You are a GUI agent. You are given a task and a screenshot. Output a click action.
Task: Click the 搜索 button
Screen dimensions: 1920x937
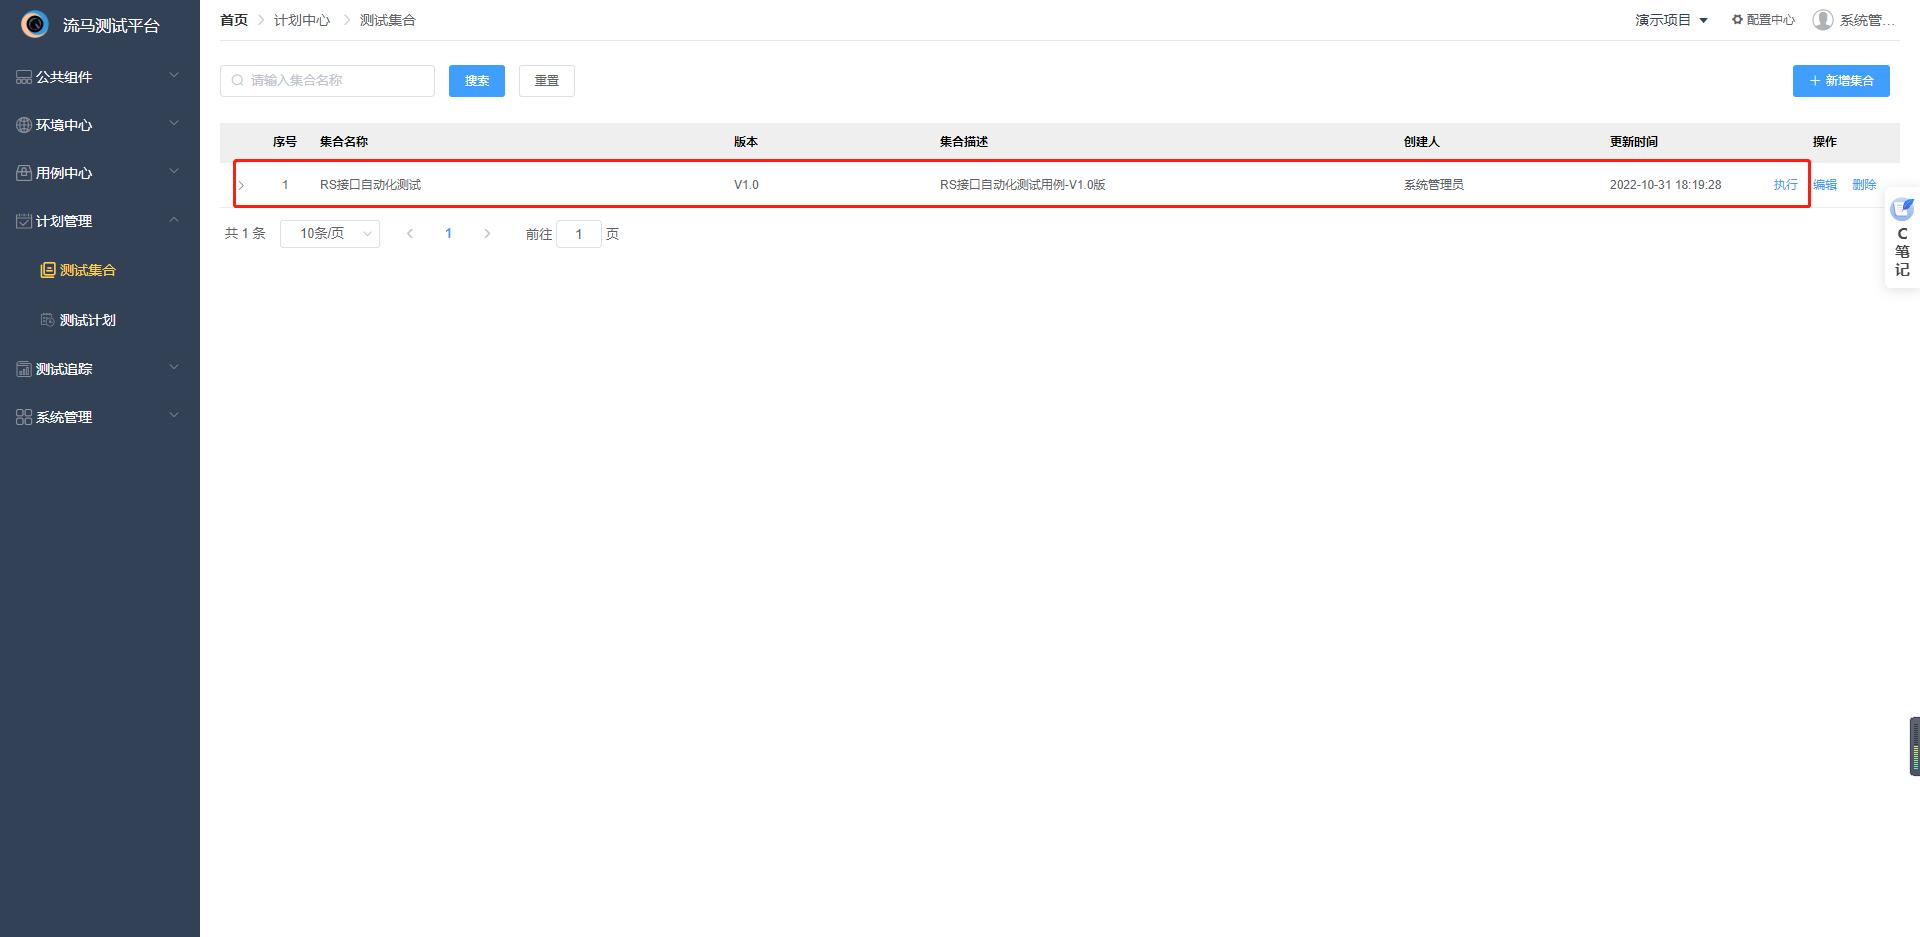click(477, 81)
